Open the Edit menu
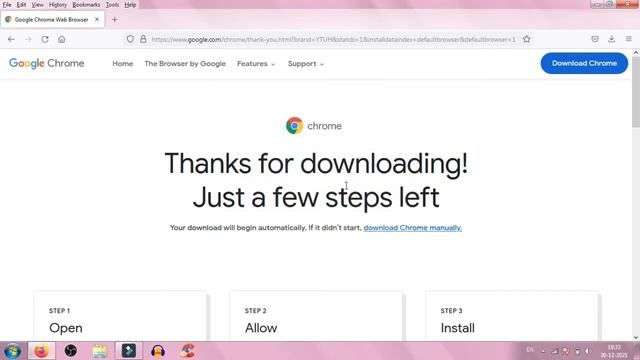The width and height of the screenshot is (640, 360). pyautogui.click(x=21, y=5)
